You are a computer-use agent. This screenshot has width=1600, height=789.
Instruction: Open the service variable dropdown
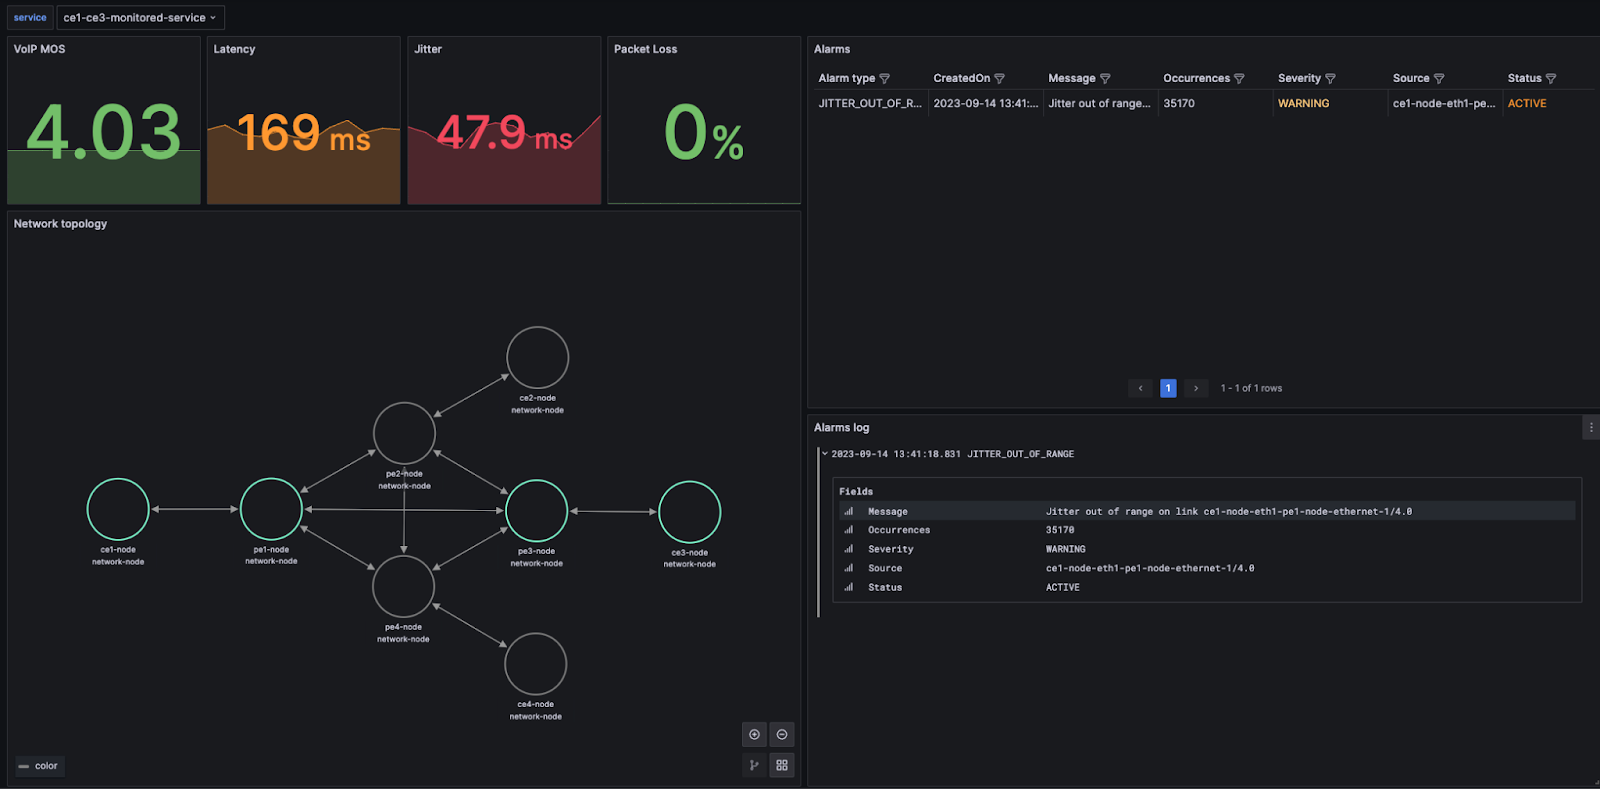coord(141,17)
